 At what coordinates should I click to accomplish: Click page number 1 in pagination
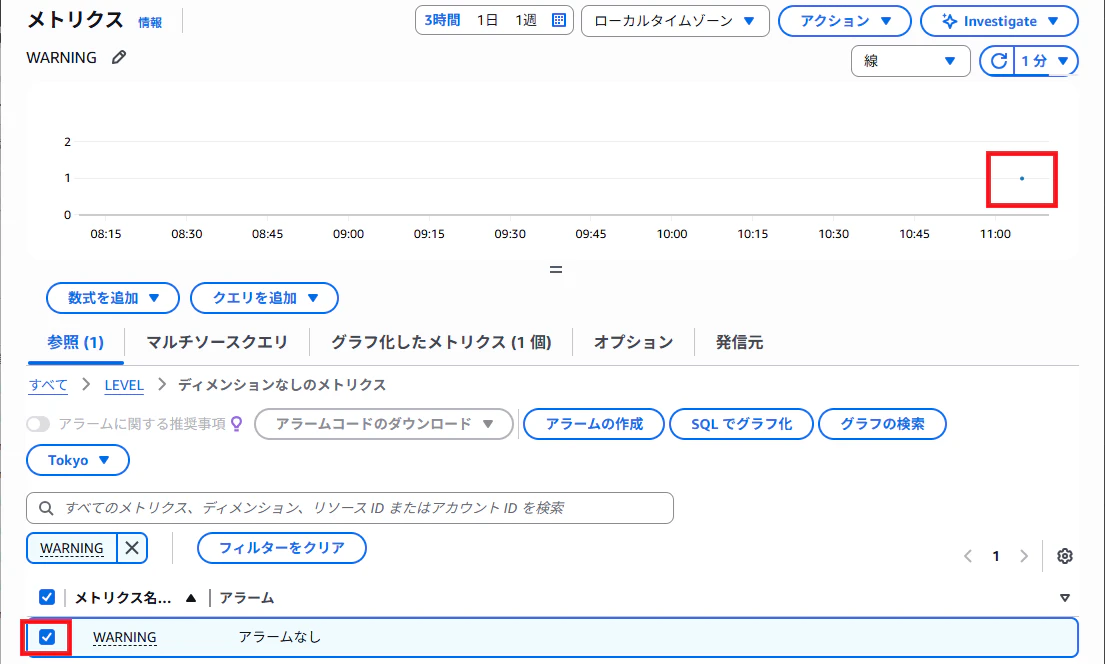coord(996,556)
